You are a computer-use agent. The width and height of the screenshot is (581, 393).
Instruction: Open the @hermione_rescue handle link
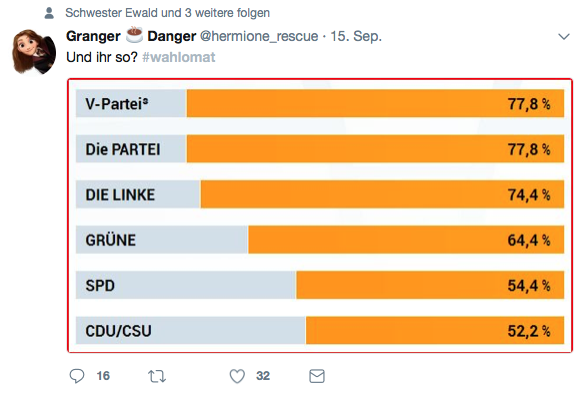click(259, 36)
